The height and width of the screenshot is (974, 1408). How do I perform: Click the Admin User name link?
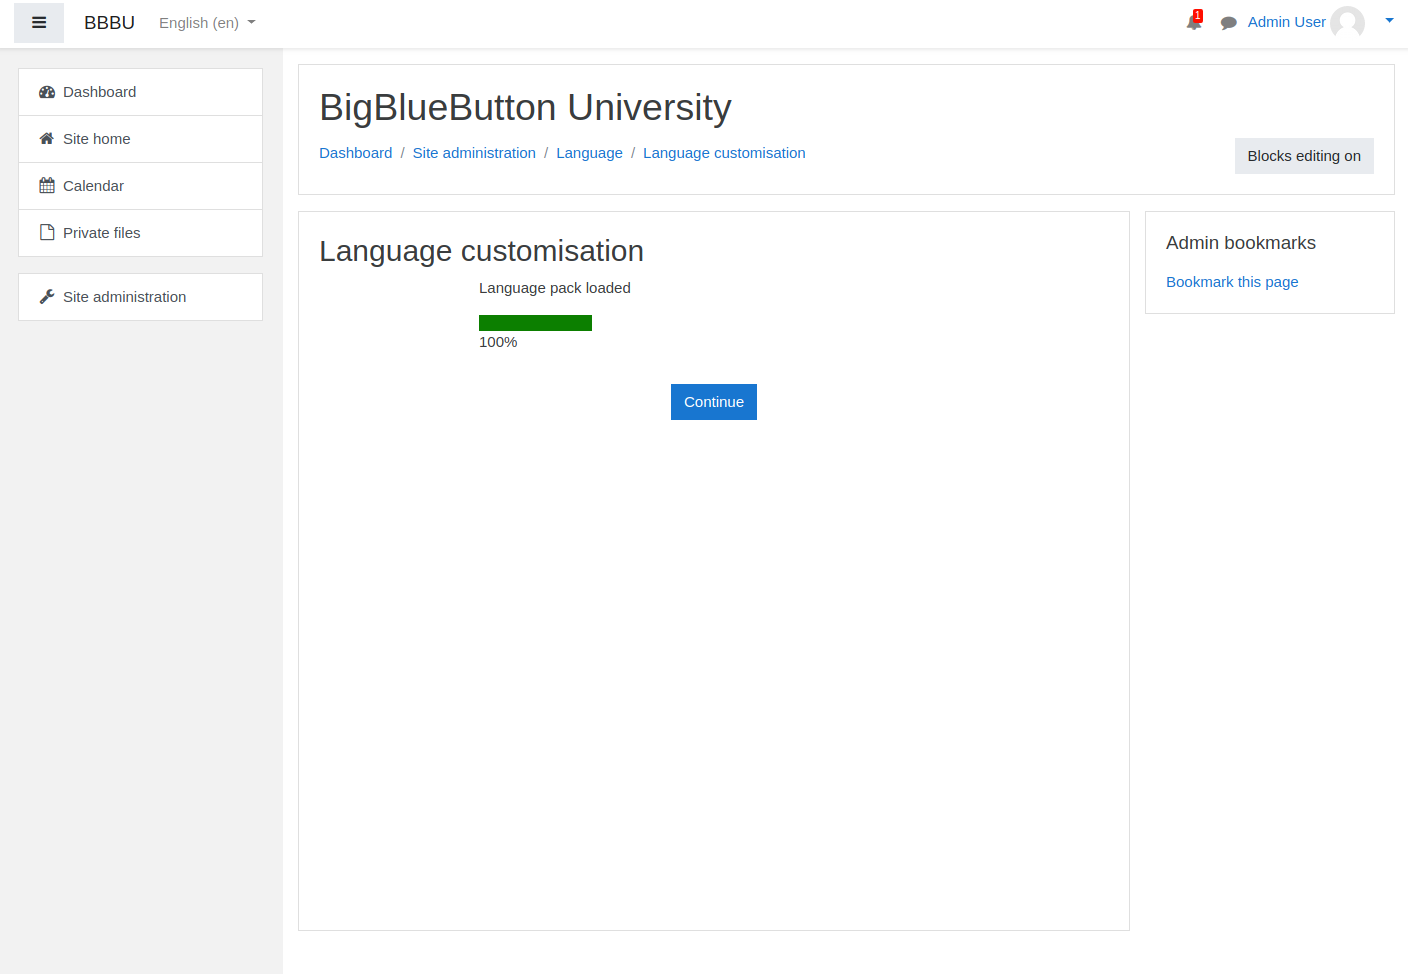[x=1286, y=22]
